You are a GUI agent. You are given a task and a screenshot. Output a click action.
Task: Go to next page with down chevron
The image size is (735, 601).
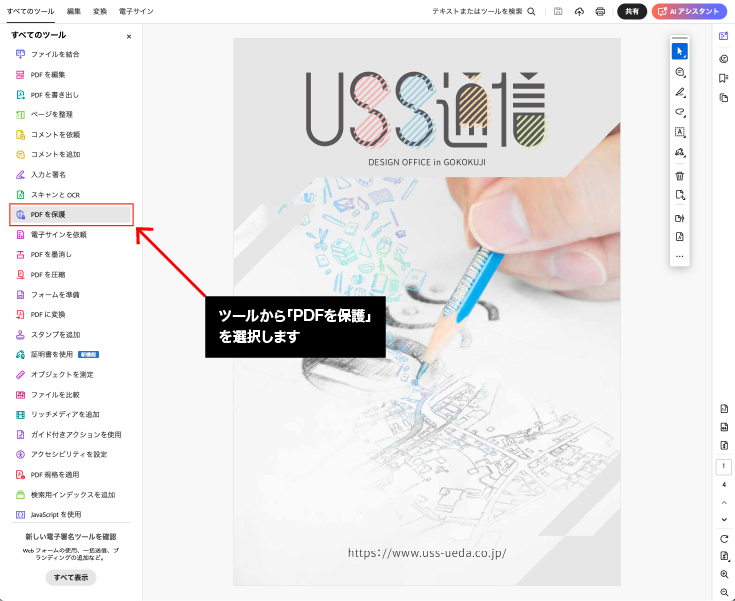724,519
